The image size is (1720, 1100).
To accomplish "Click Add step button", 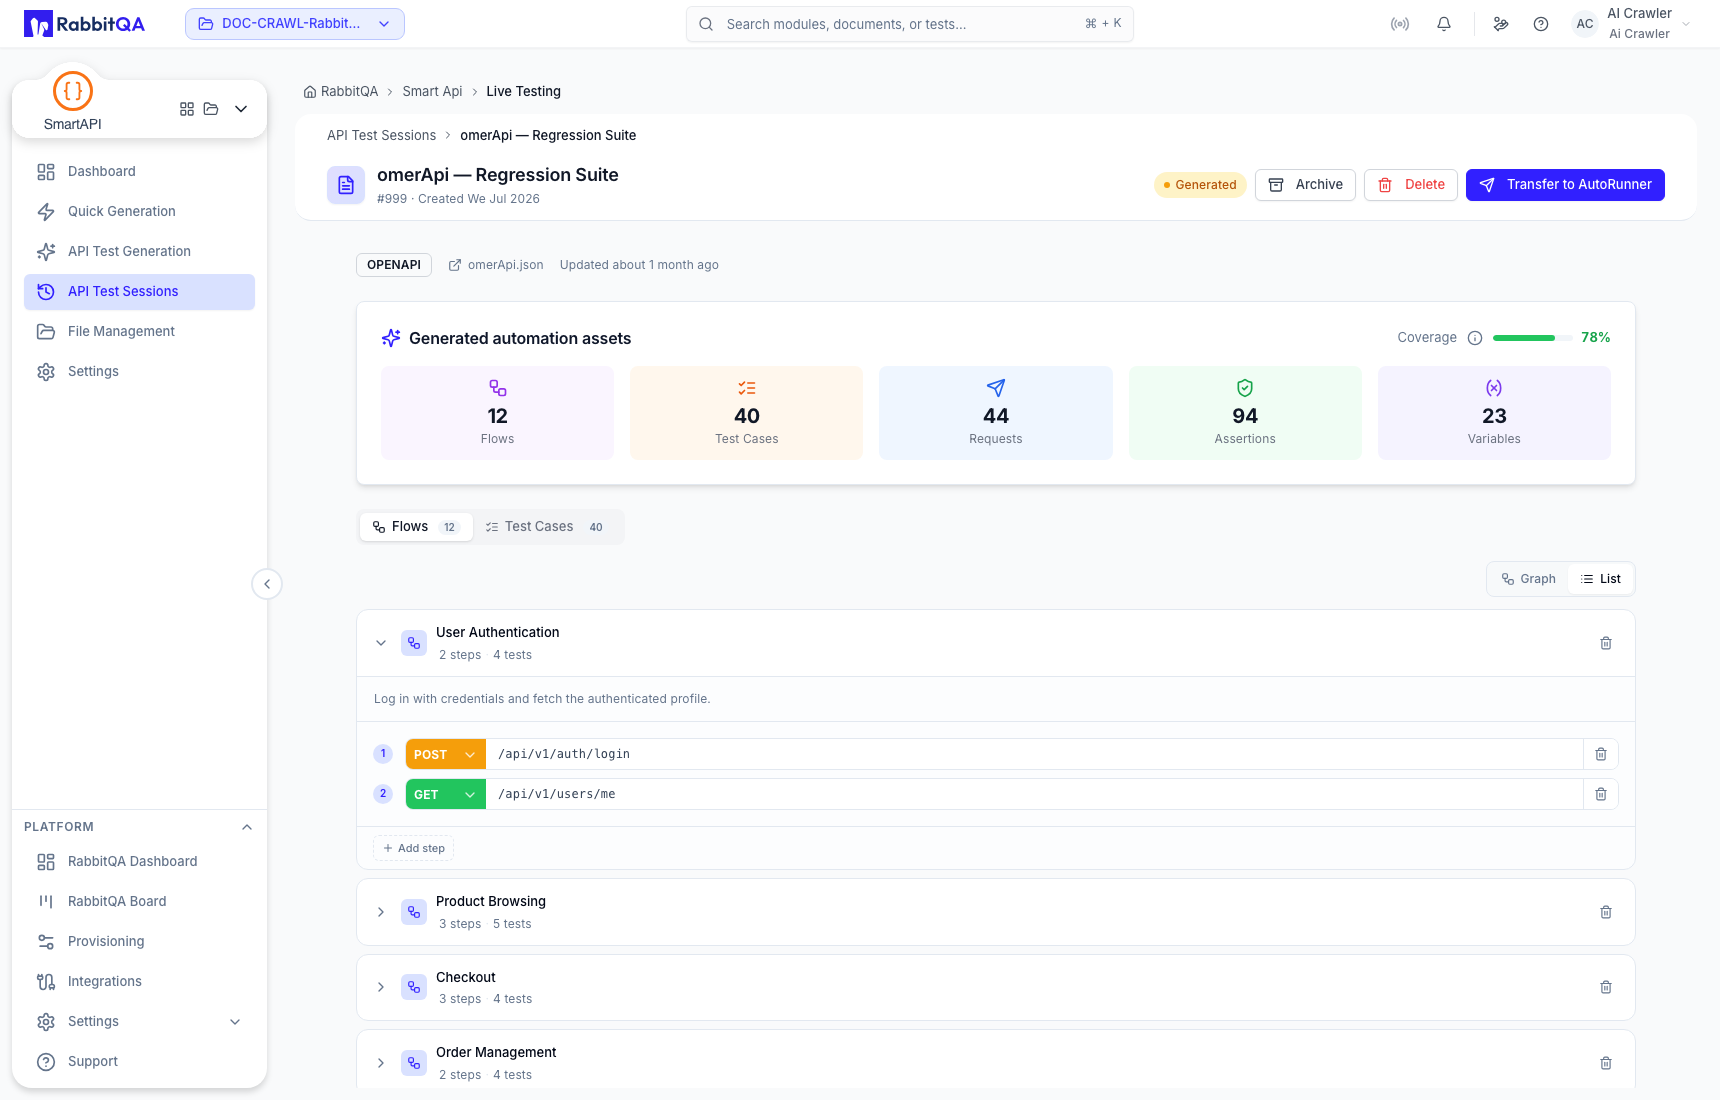I will [x=414, y=848].
